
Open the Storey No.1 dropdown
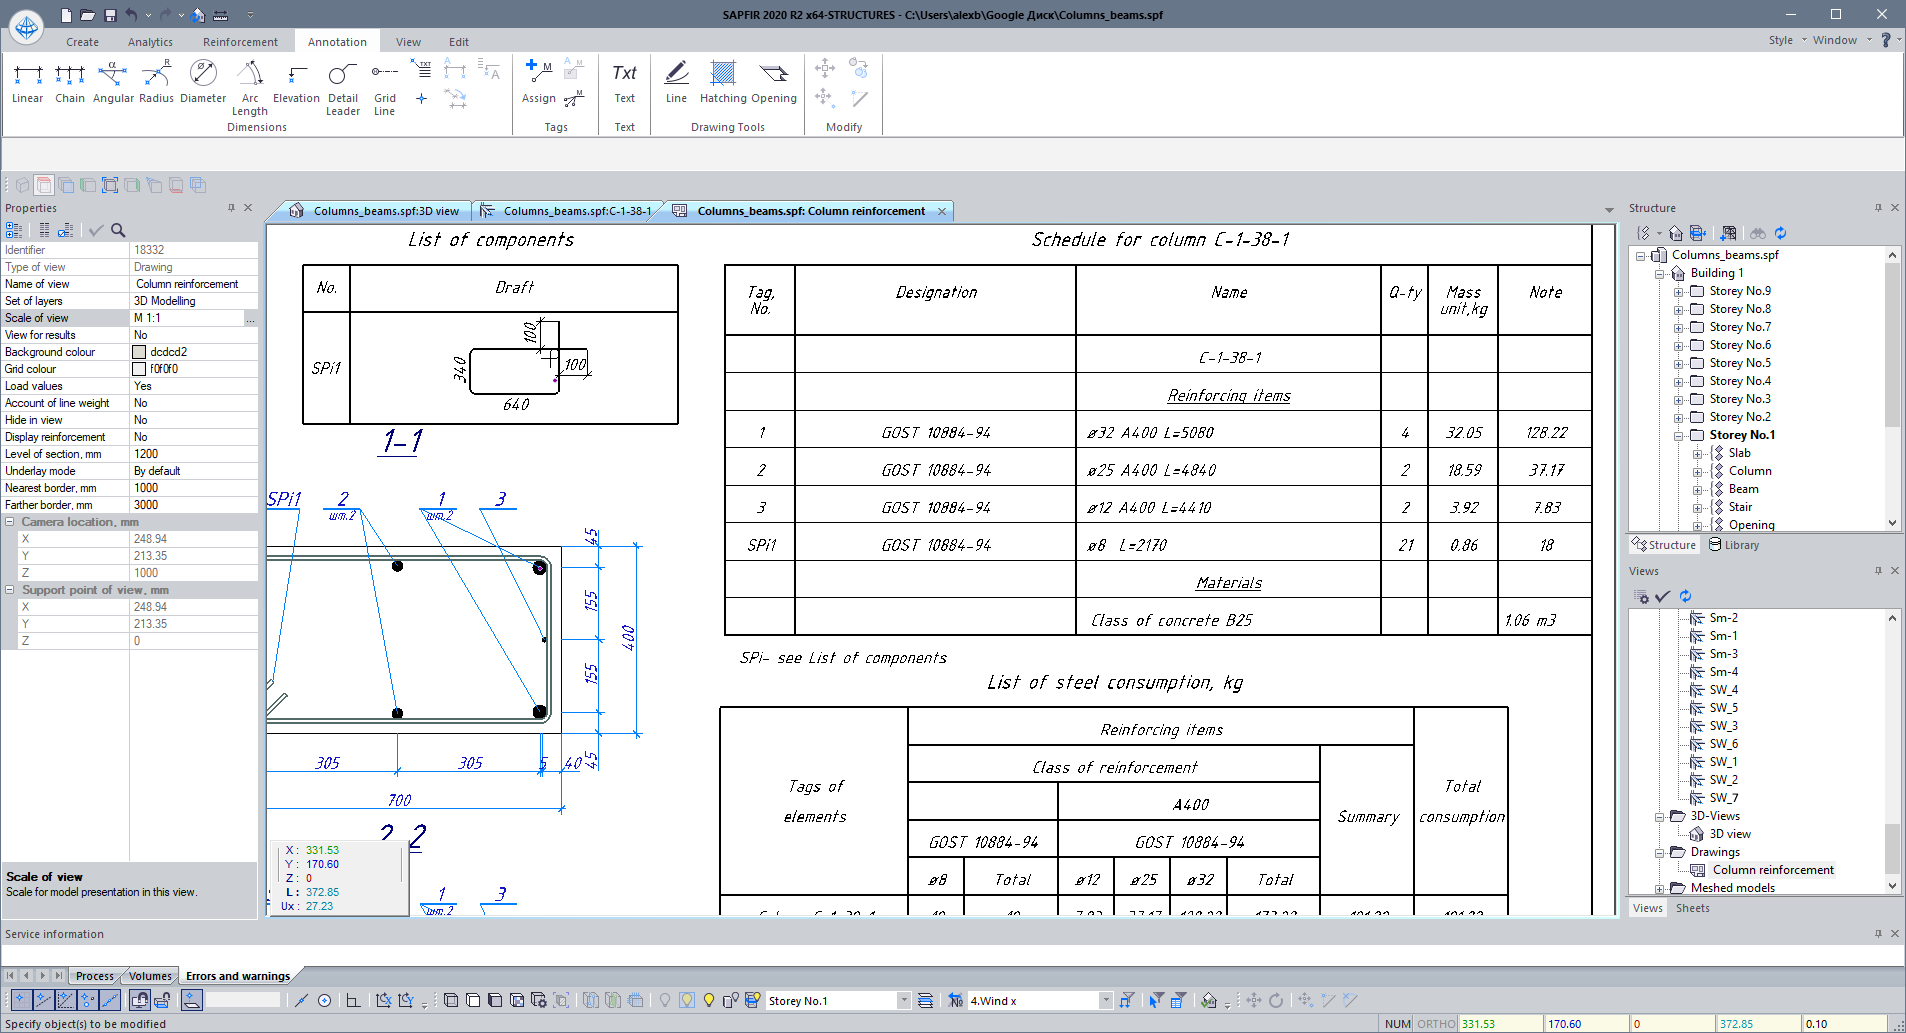pyautogui.click(x=904, y=1001)
